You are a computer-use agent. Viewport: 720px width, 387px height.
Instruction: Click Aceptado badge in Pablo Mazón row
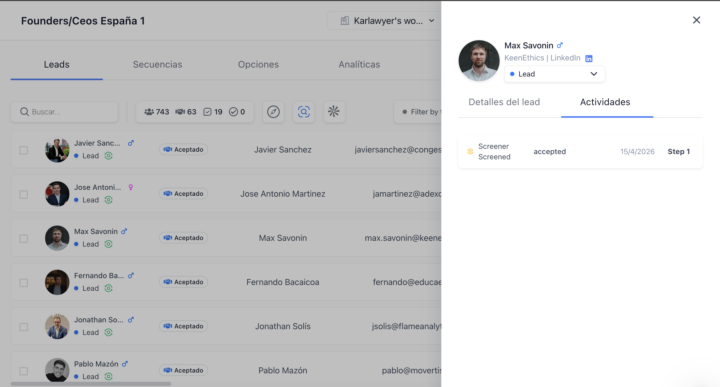coord(183,370)
